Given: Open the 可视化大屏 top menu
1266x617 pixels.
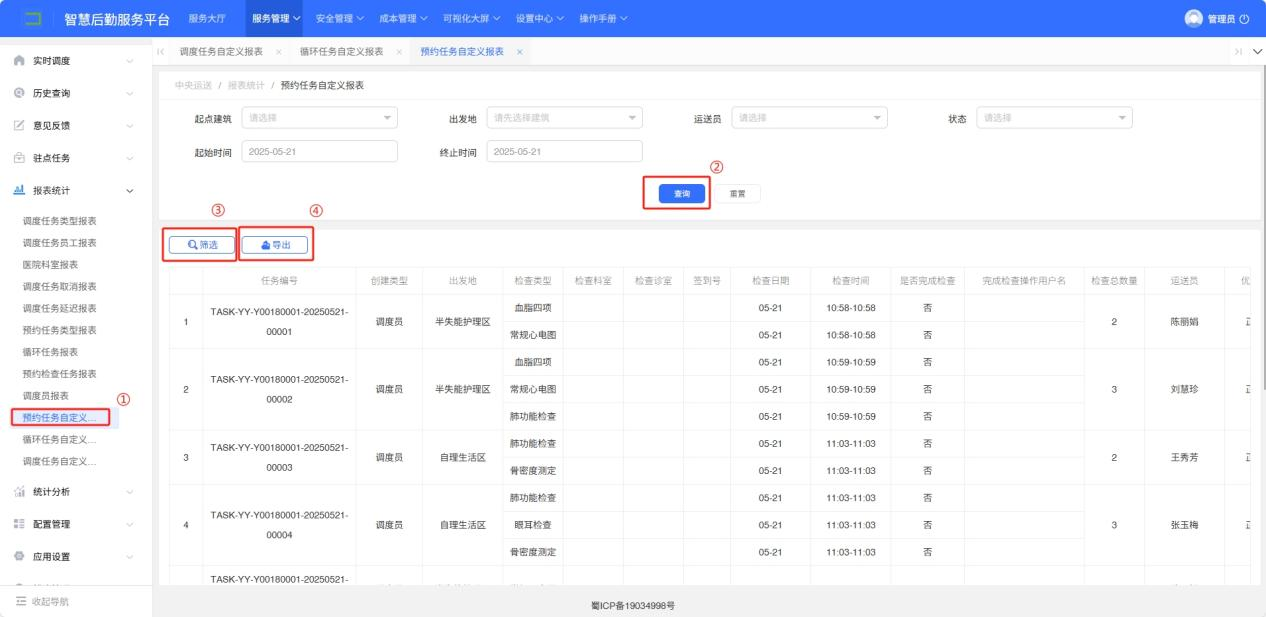Looking at the screenshot, I should [472, 19].
